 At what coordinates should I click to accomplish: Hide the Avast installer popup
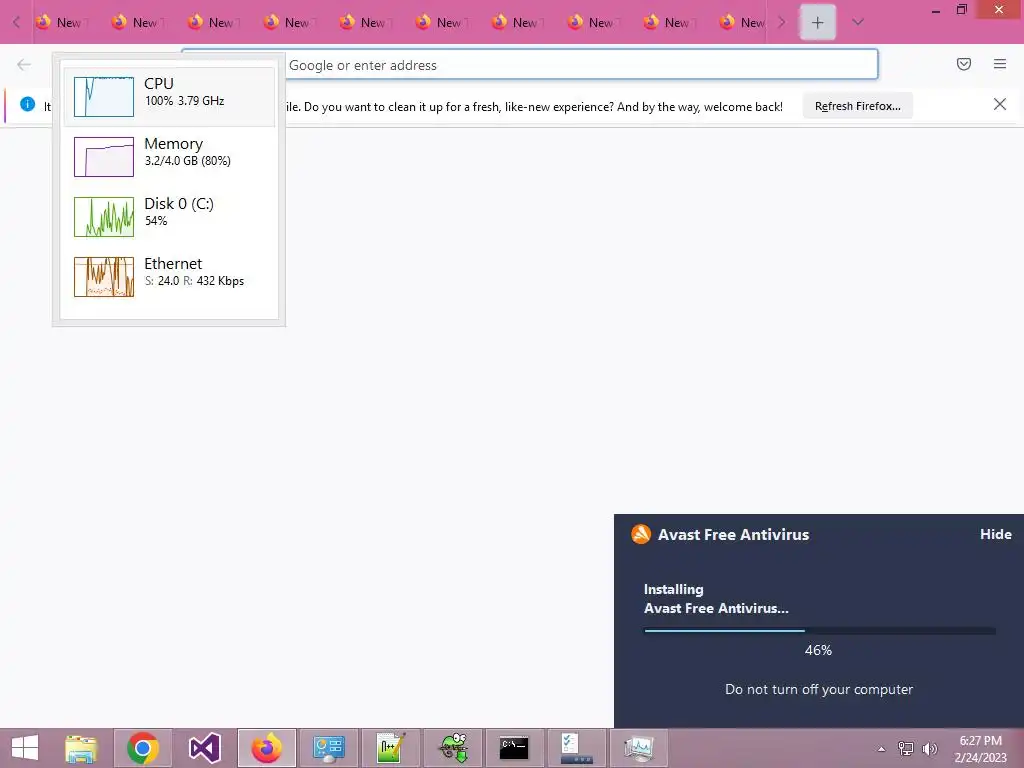995,534
